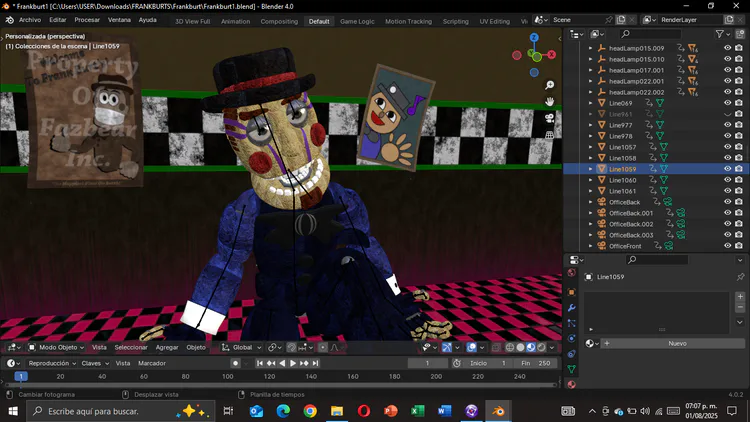Toggle auto keying record button
Viewport: 750px width, 422px height.
tap(235, 363)
